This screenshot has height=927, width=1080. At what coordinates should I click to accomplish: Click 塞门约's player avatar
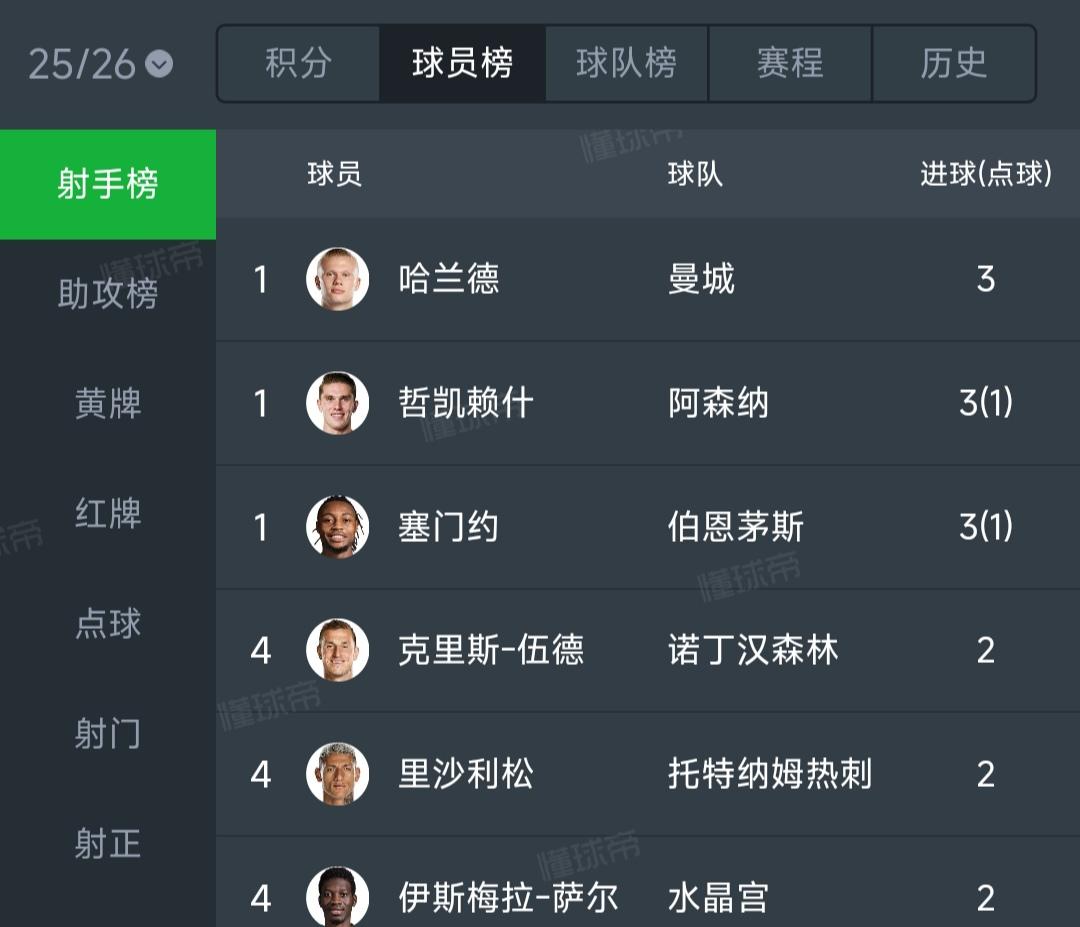[x=338, y=527]
